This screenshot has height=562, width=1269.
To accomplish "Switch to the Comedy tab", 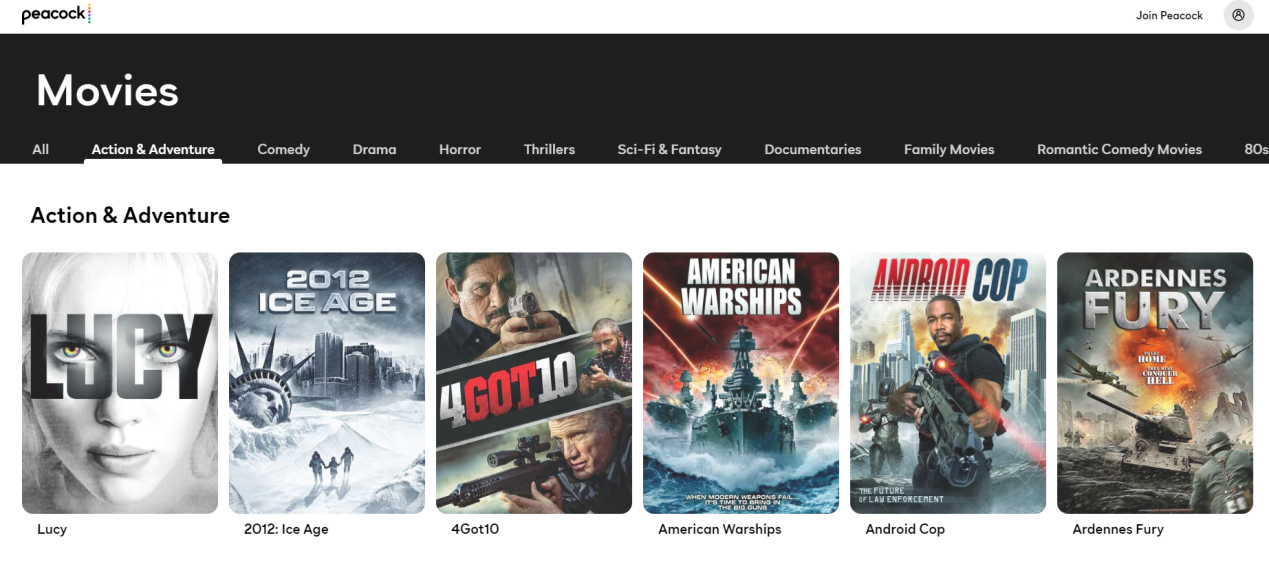I will (x=283, y=149).
